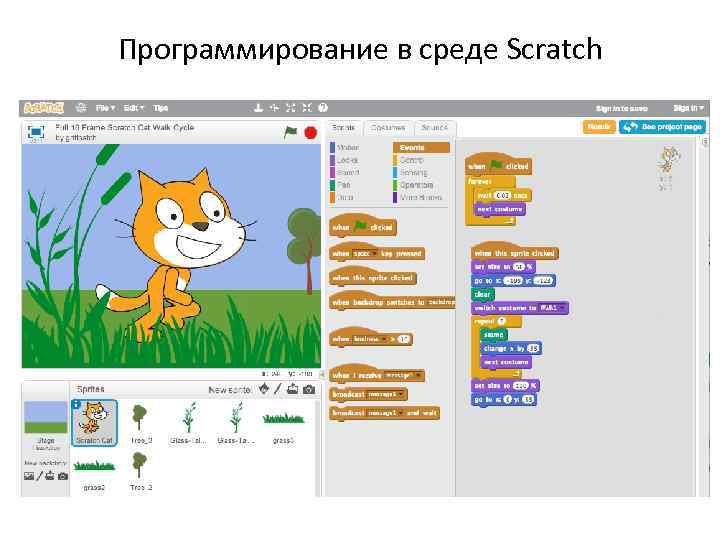Screen dimensions: 720x540
Task: Click the wait seconds value in forever loop
Action: click(x=502, y=195)
